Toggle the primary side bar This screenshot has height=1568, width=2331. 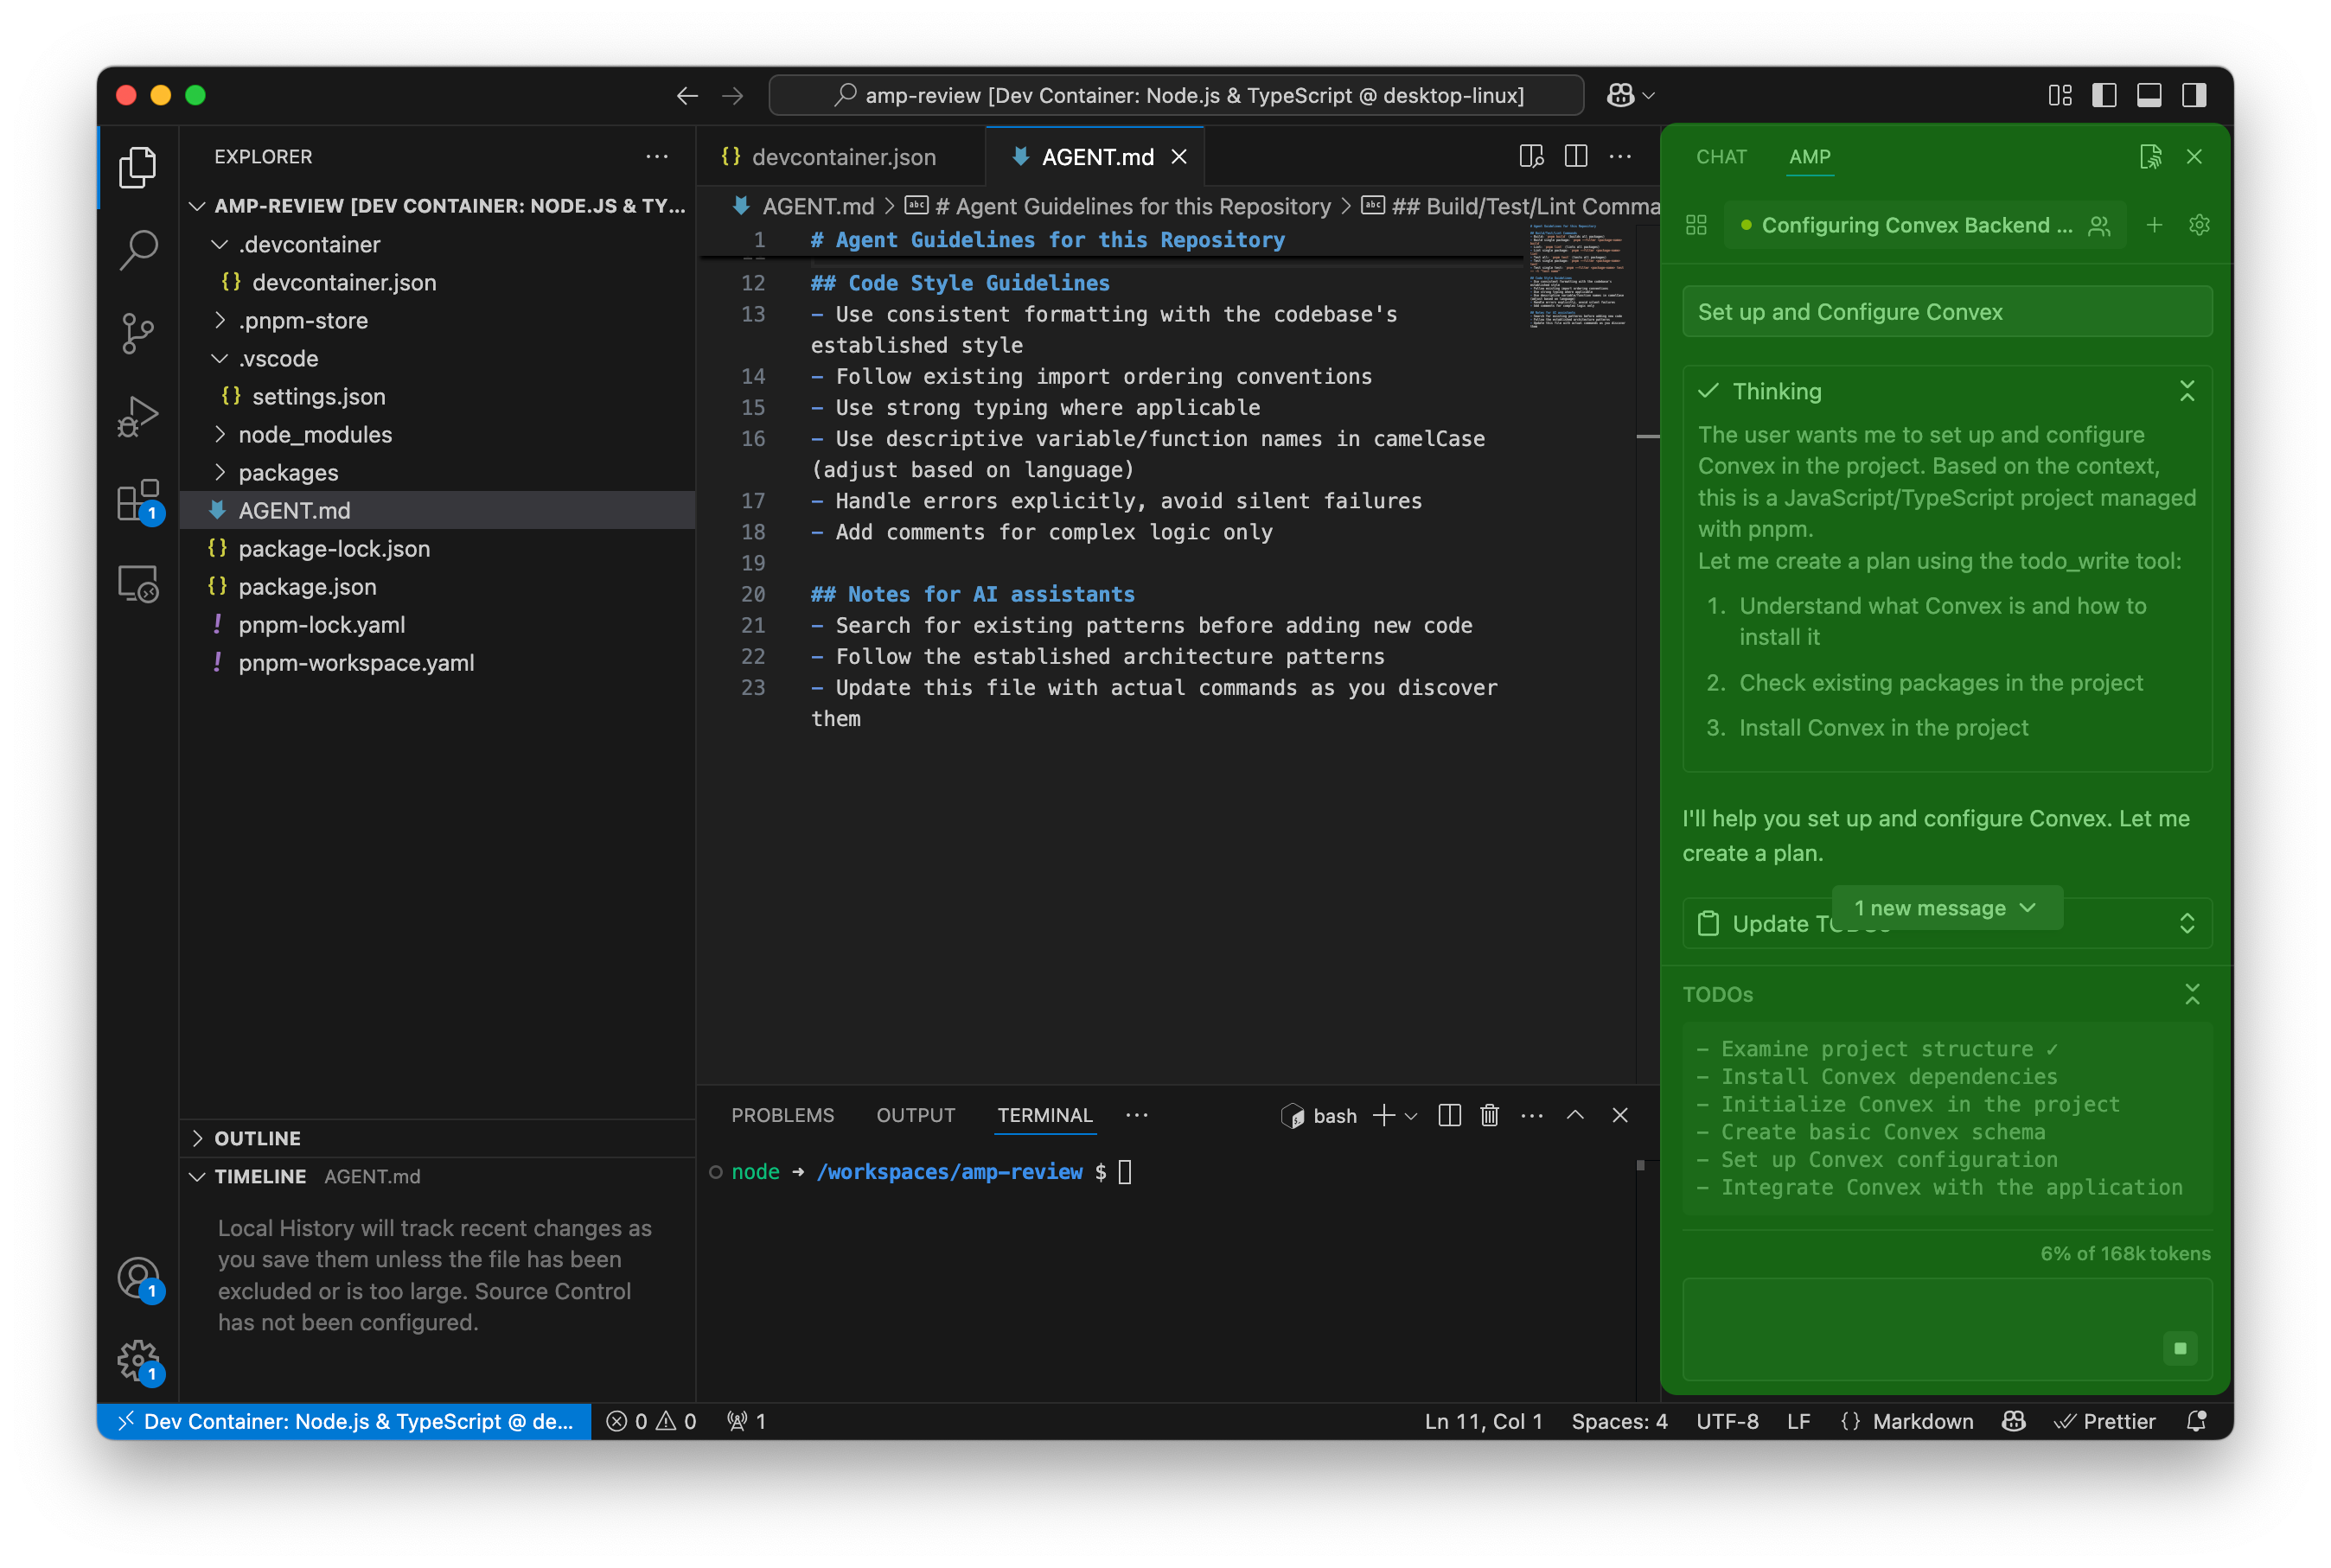point(2104,95)
